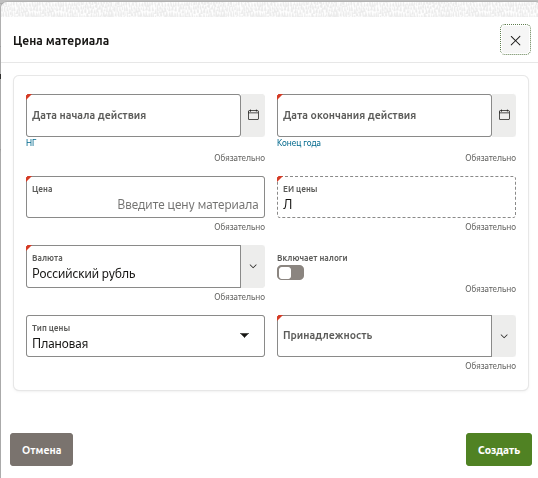Click into the Цена material price field
This screenshot has height=478, width=538.
(145, 197)
